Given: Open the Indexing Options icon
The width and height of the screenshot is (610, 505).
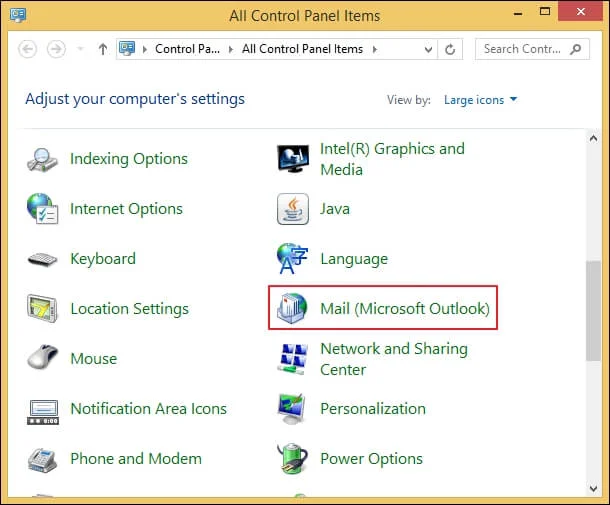Looking at the screenshot, I should tap(42, 159).
